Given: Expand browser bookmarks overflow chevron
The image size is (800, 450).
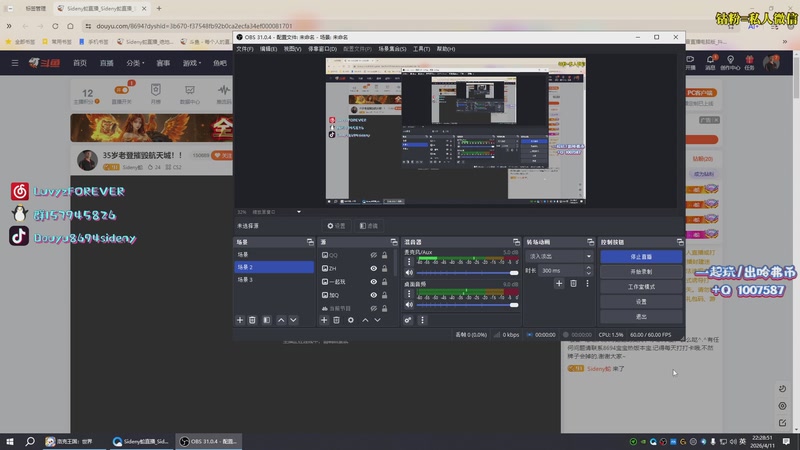Looking at the screenshot, I should (x=785, y=41).
